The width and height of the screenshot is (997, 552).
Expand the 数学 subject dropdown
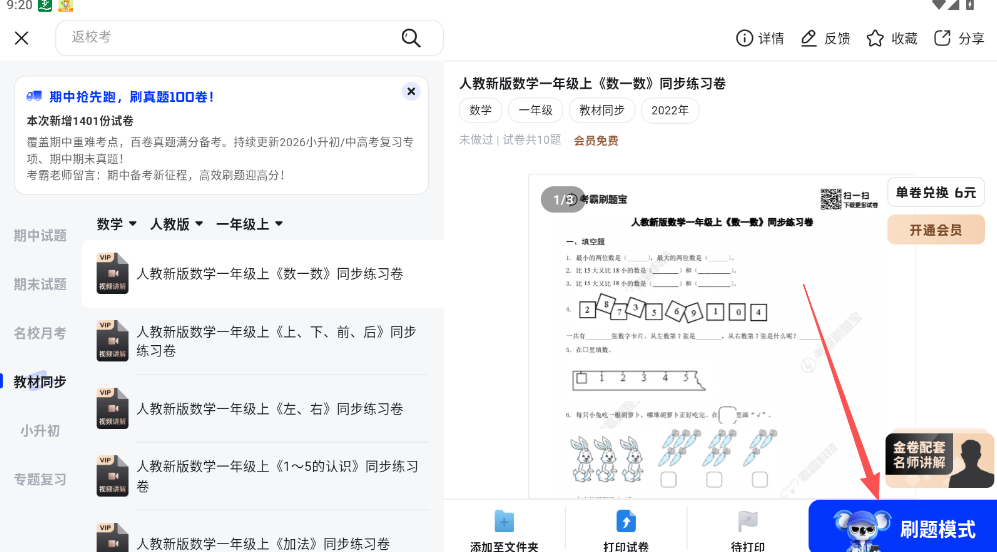pyautogui.click(x=116, y=224)
